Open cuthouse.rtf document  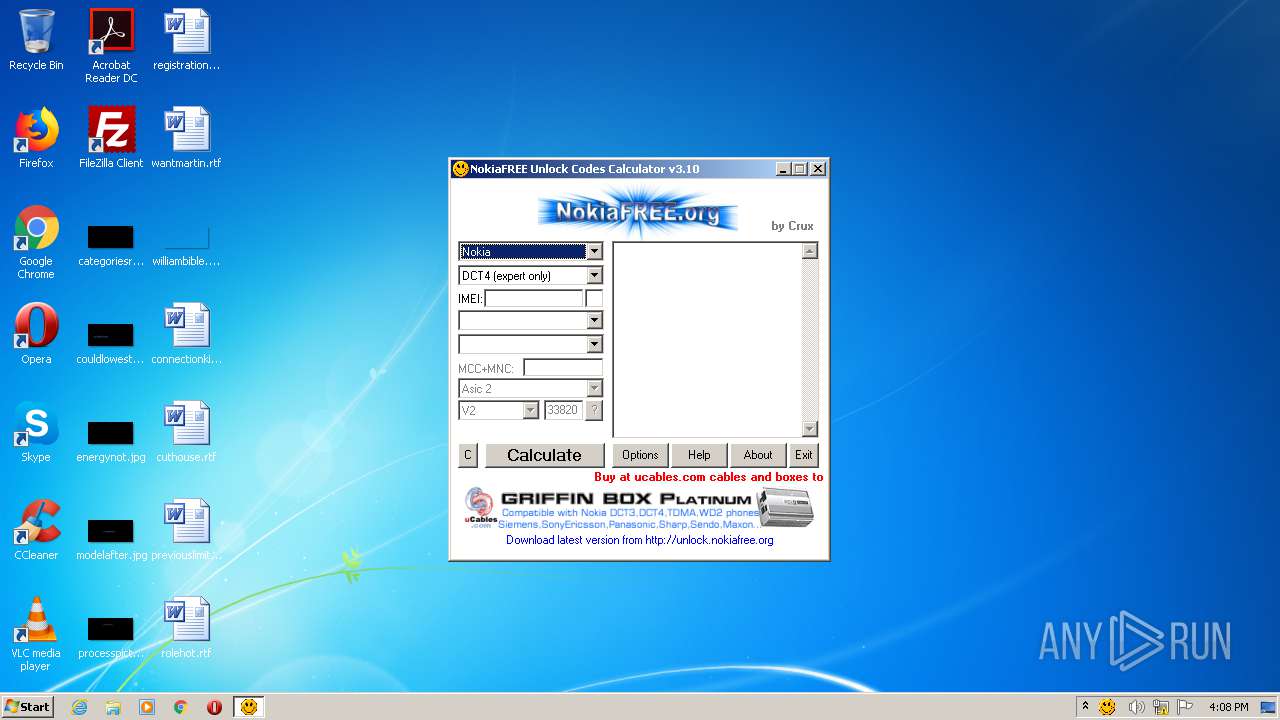tap(186, 432)
